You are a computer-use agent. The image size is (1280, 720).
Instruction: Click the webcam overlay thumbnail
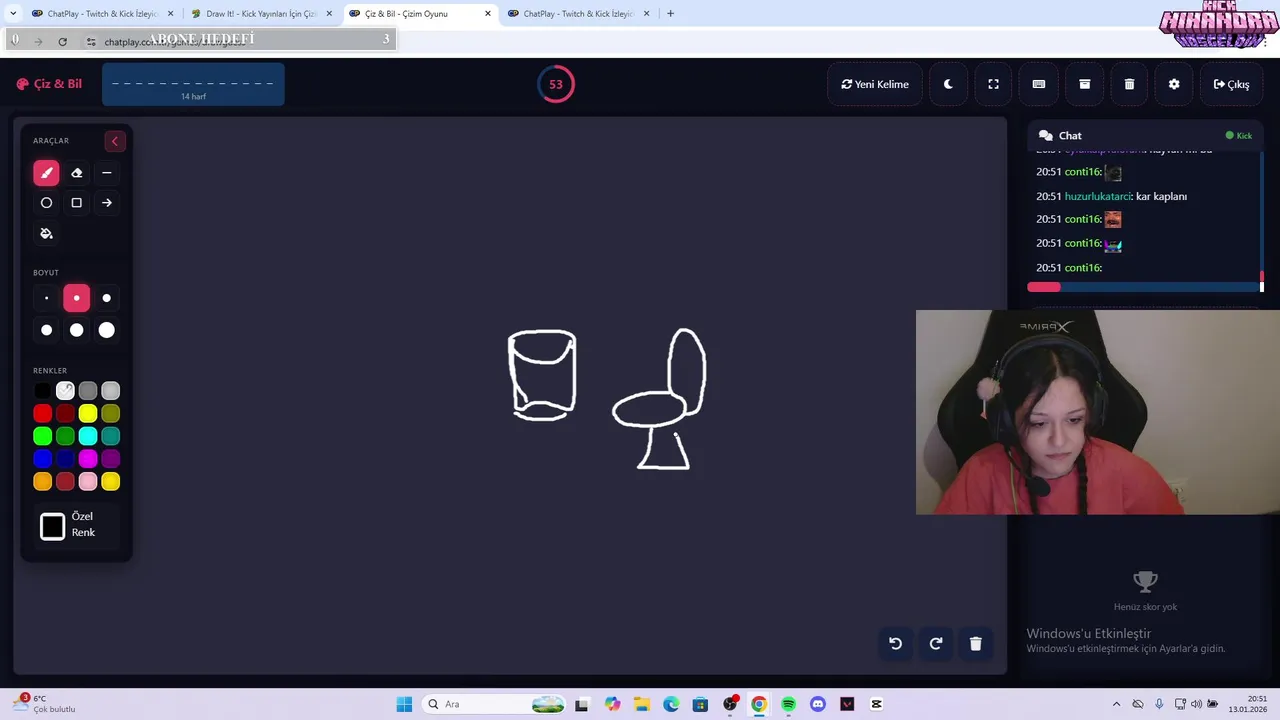point(1097,412)
